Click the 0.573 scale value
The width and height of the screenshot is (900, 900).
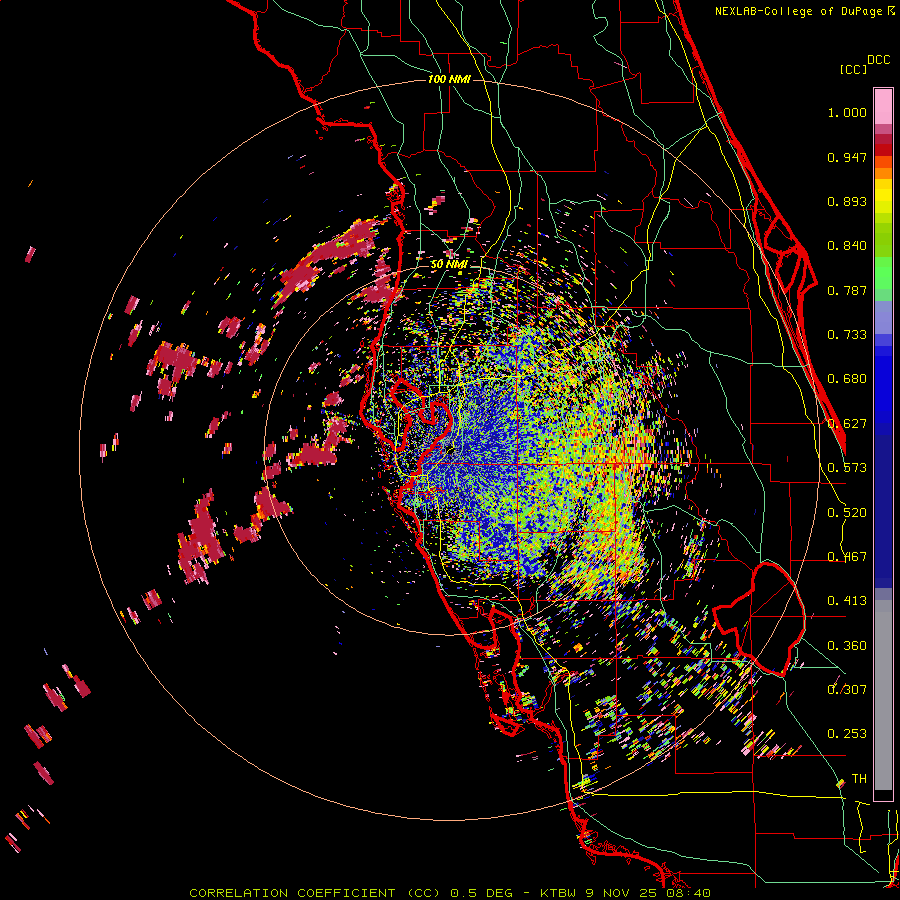pyautogui.click(x=847, y=468)
